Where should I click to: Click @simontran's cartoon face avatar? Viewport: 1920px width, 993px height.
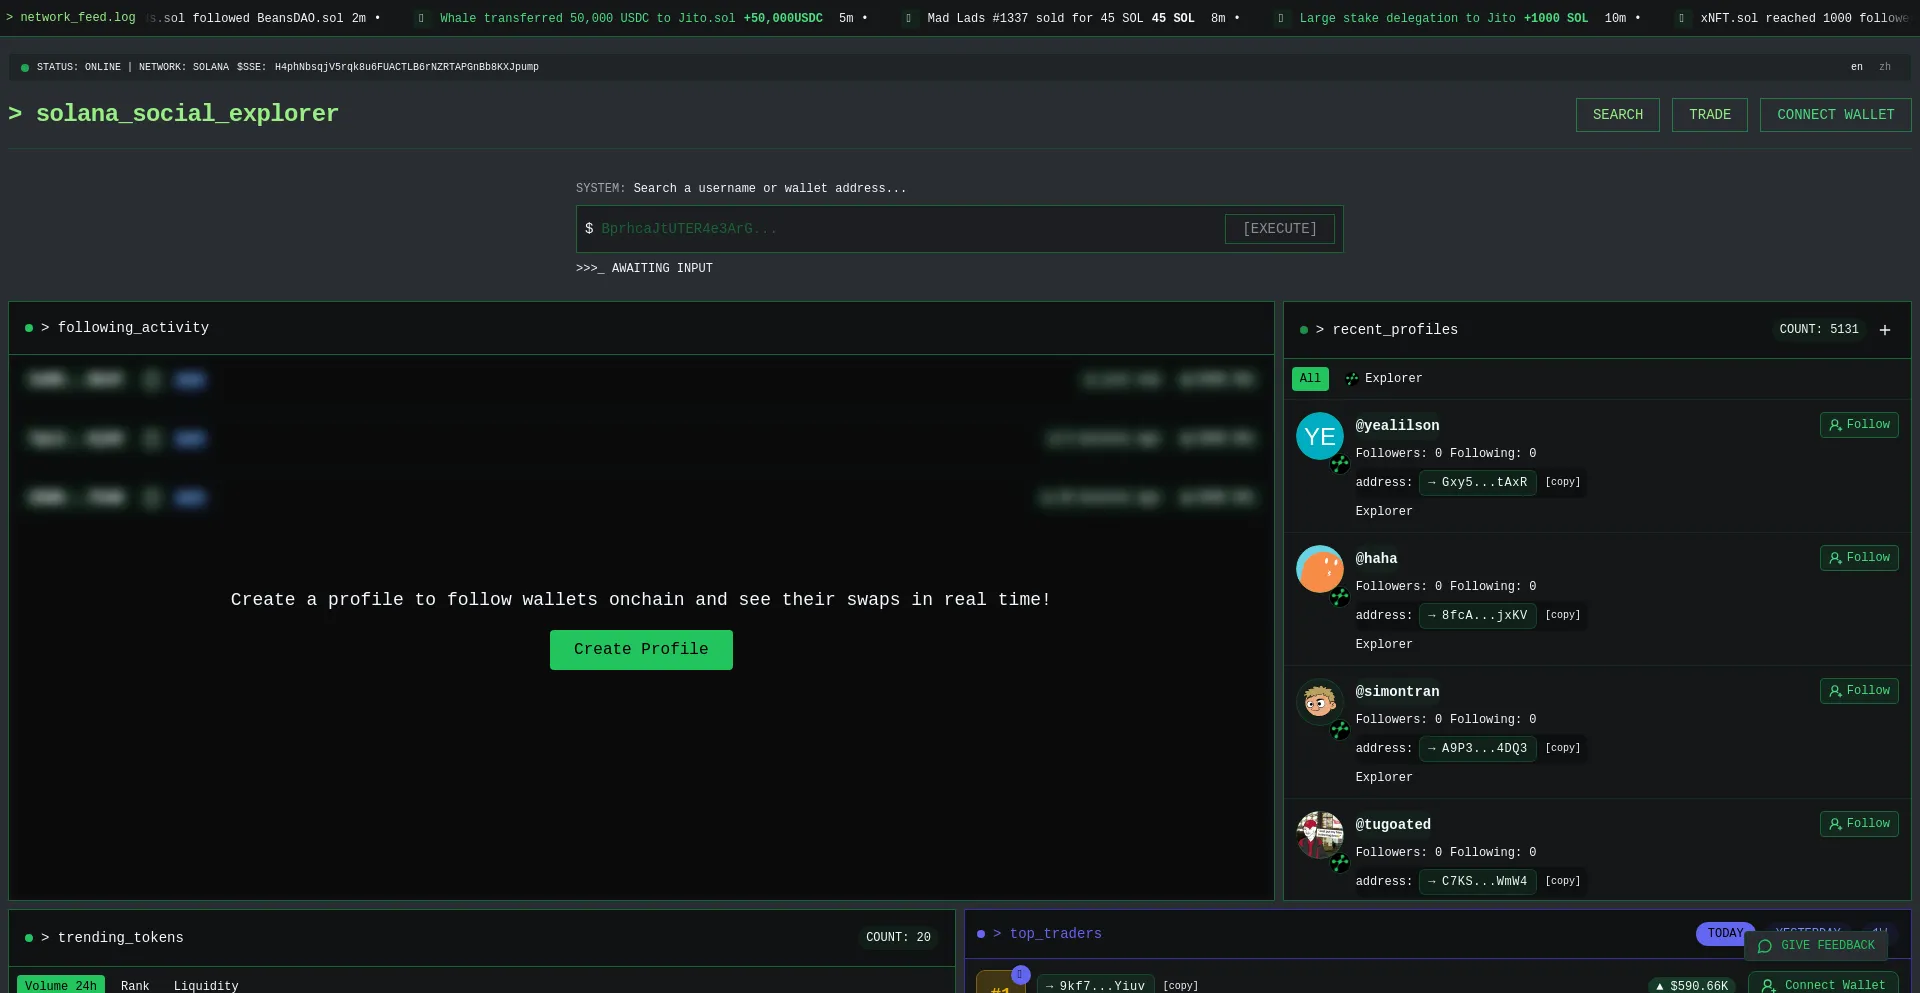coord(1319,702)
